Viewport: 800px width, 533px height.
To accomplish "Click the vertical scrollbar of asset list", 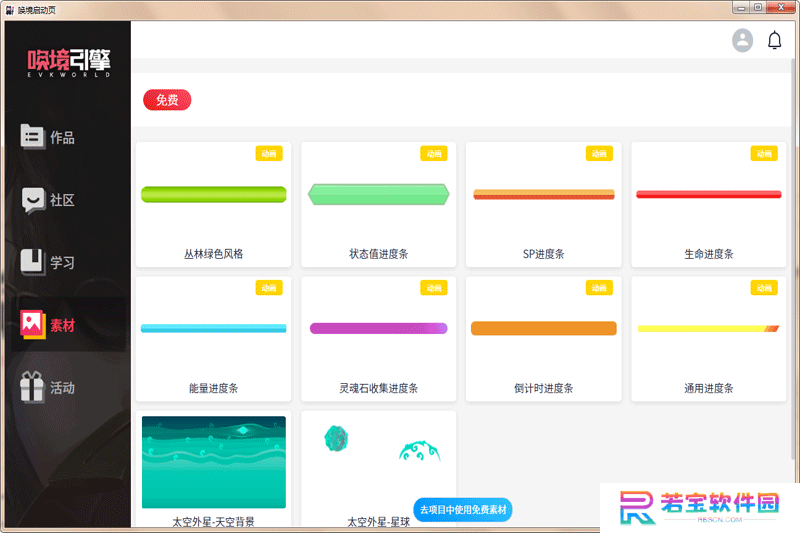I will (x=793, y=260).
